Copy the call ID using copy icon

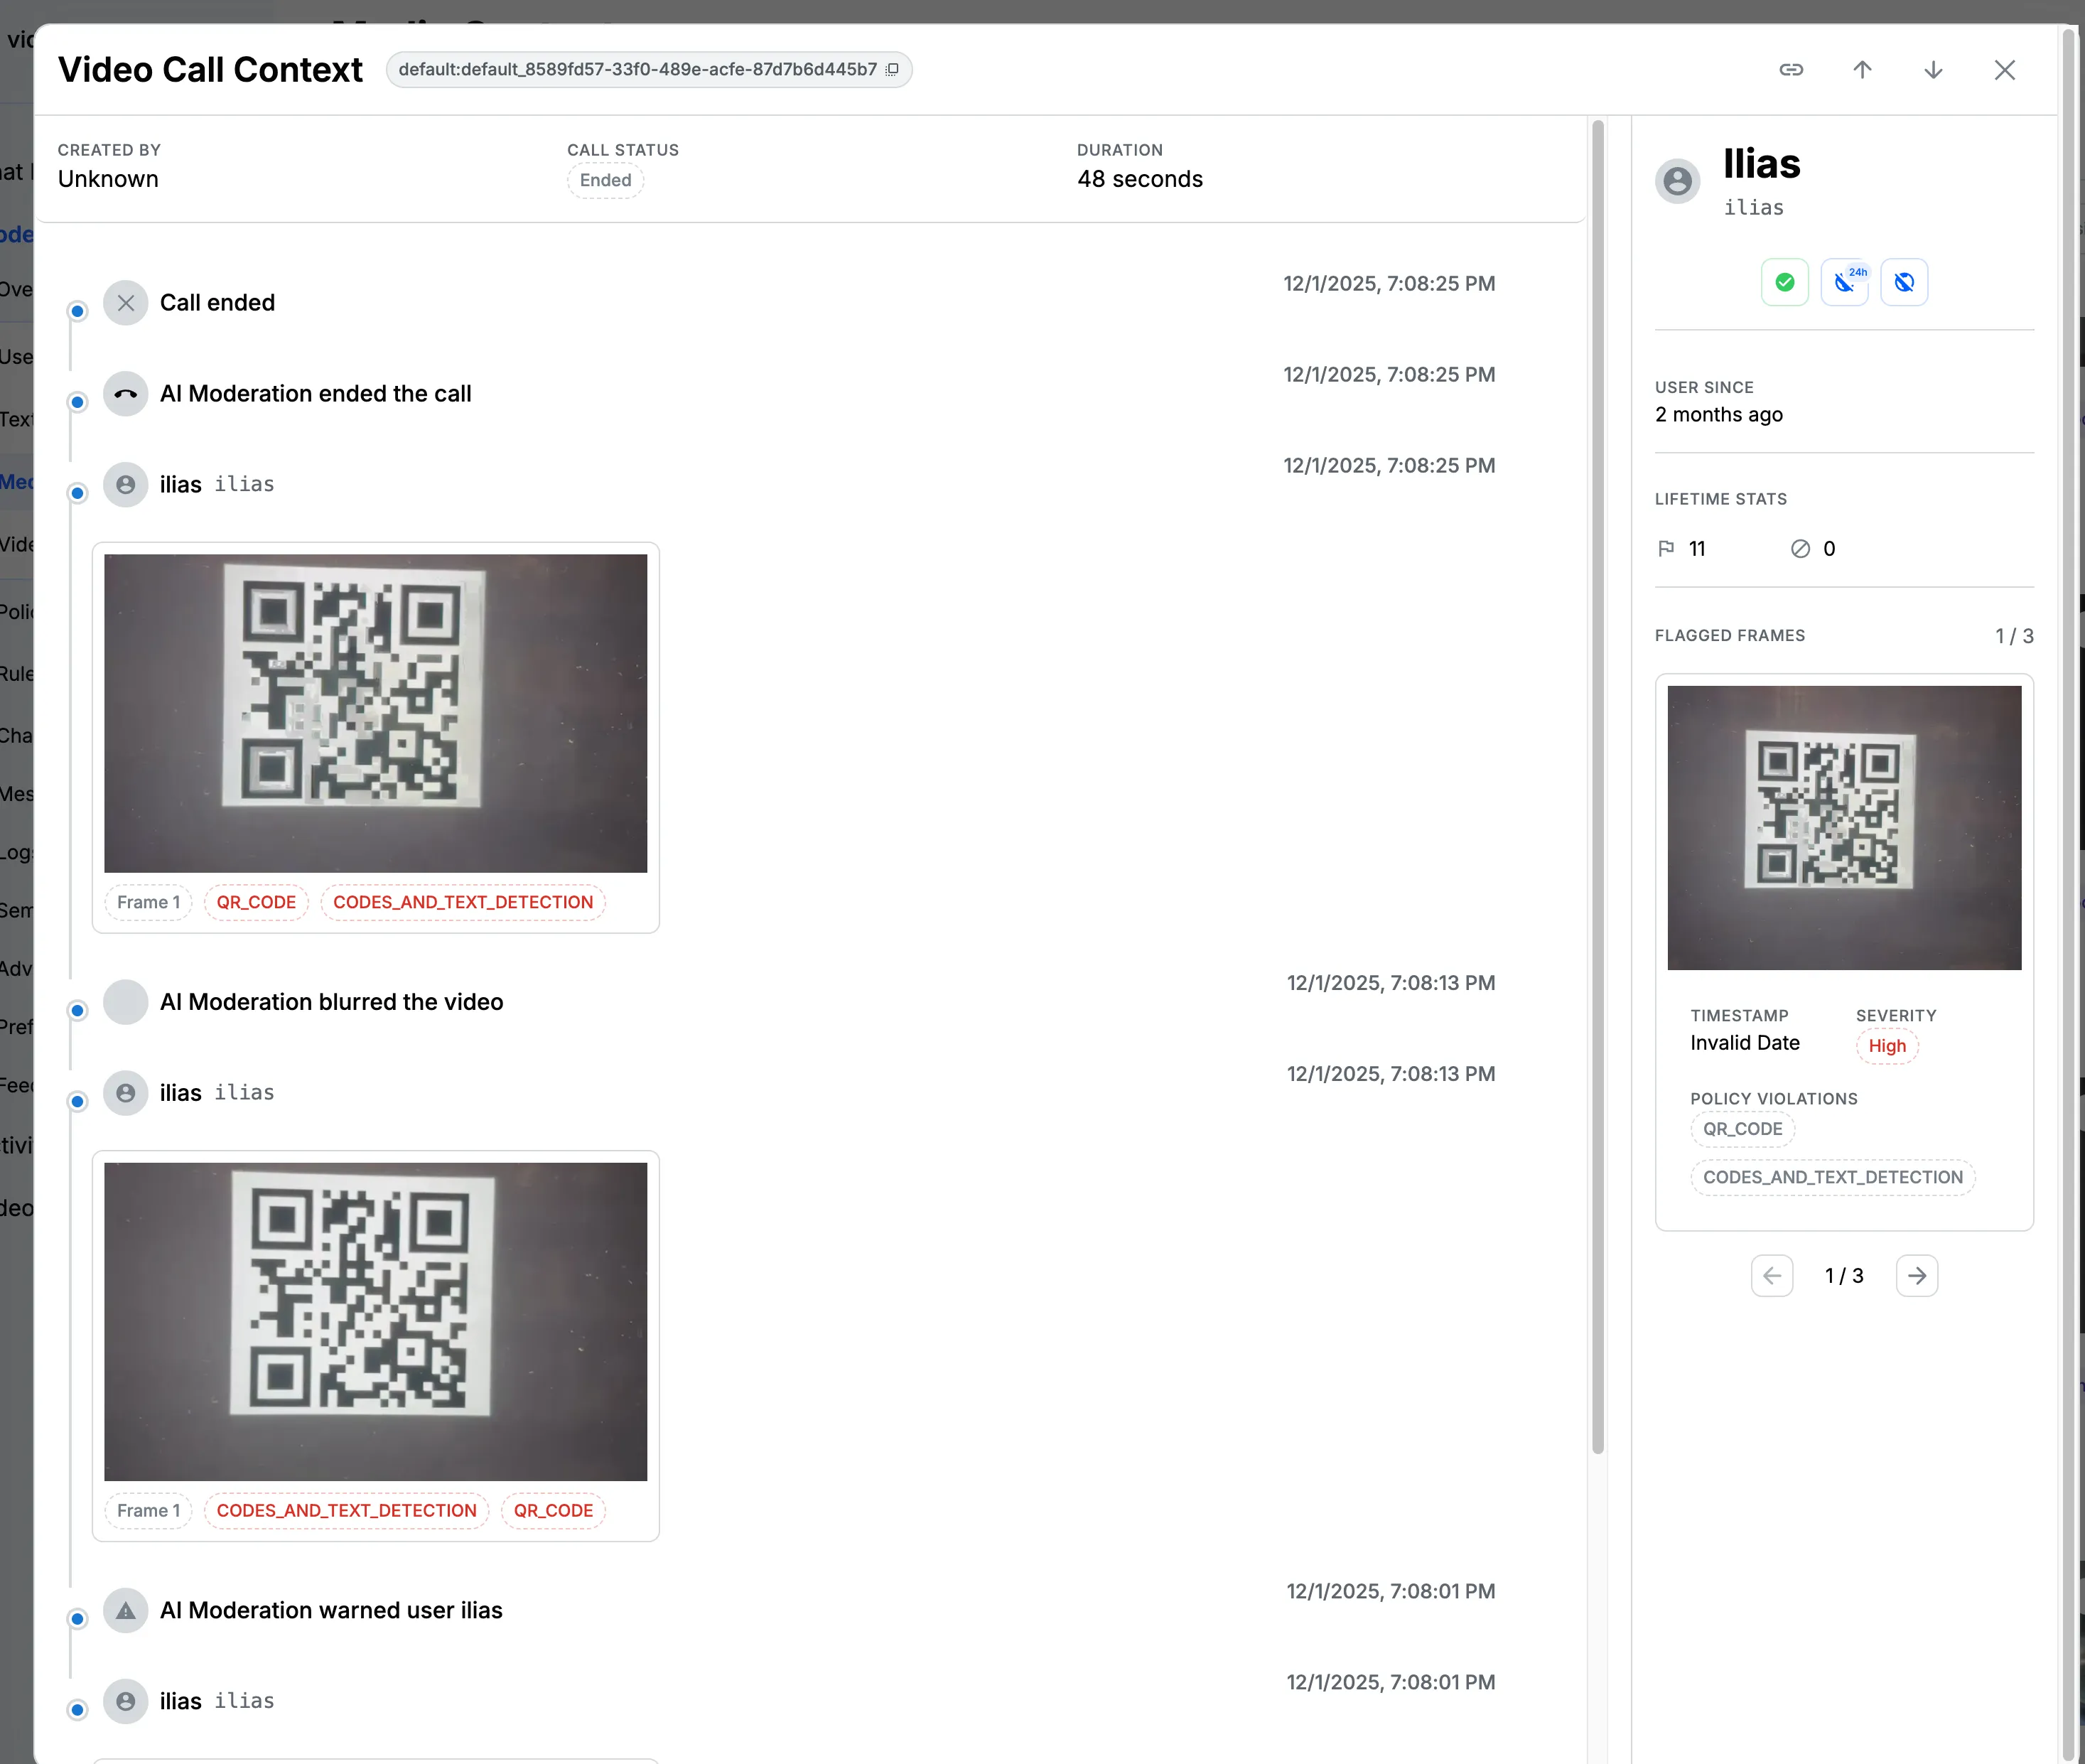point(892,69)
